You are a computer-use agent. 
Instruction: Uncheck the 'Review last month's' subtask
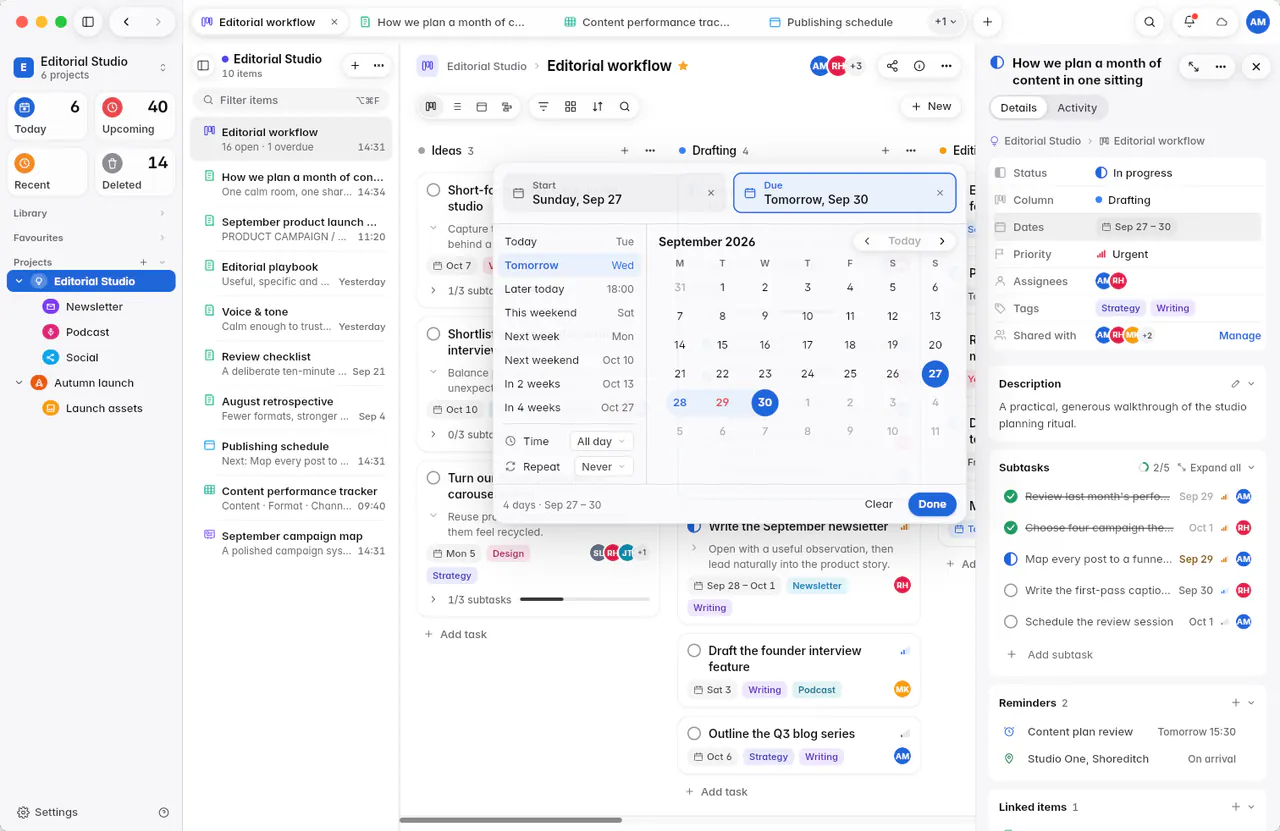(x=1010, y=497)
